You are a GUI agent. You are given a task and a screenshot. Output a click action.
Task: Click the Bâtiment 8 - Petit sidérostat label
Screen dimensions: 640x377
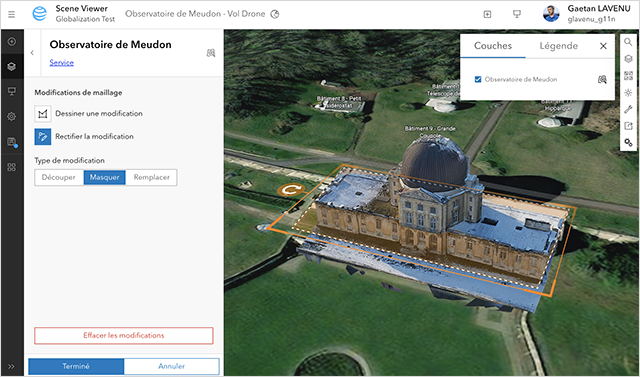pyautogui.click(x=339, y=102)
